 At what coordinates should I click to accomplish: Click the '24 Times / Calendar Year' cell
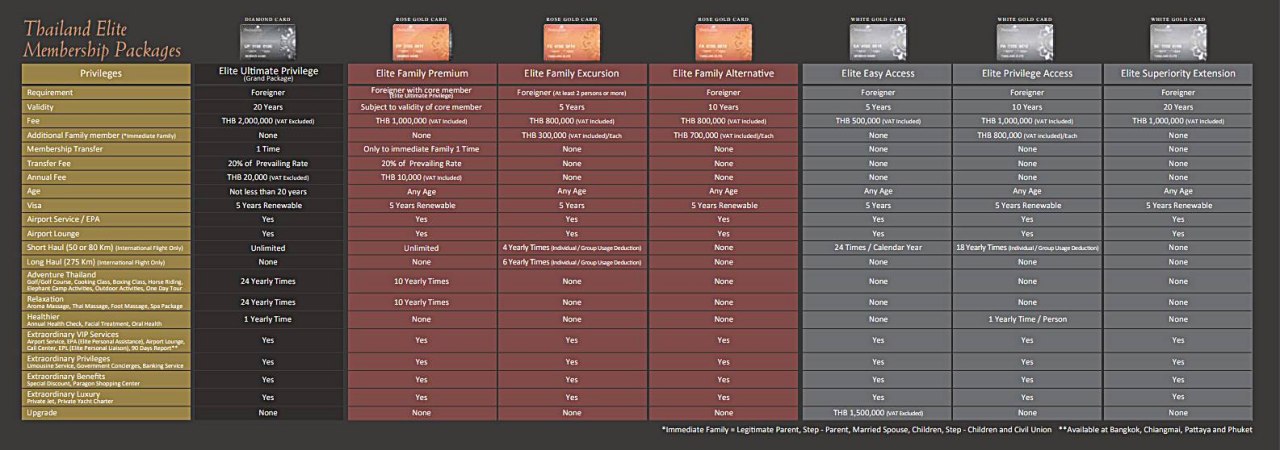coord(877,247)
